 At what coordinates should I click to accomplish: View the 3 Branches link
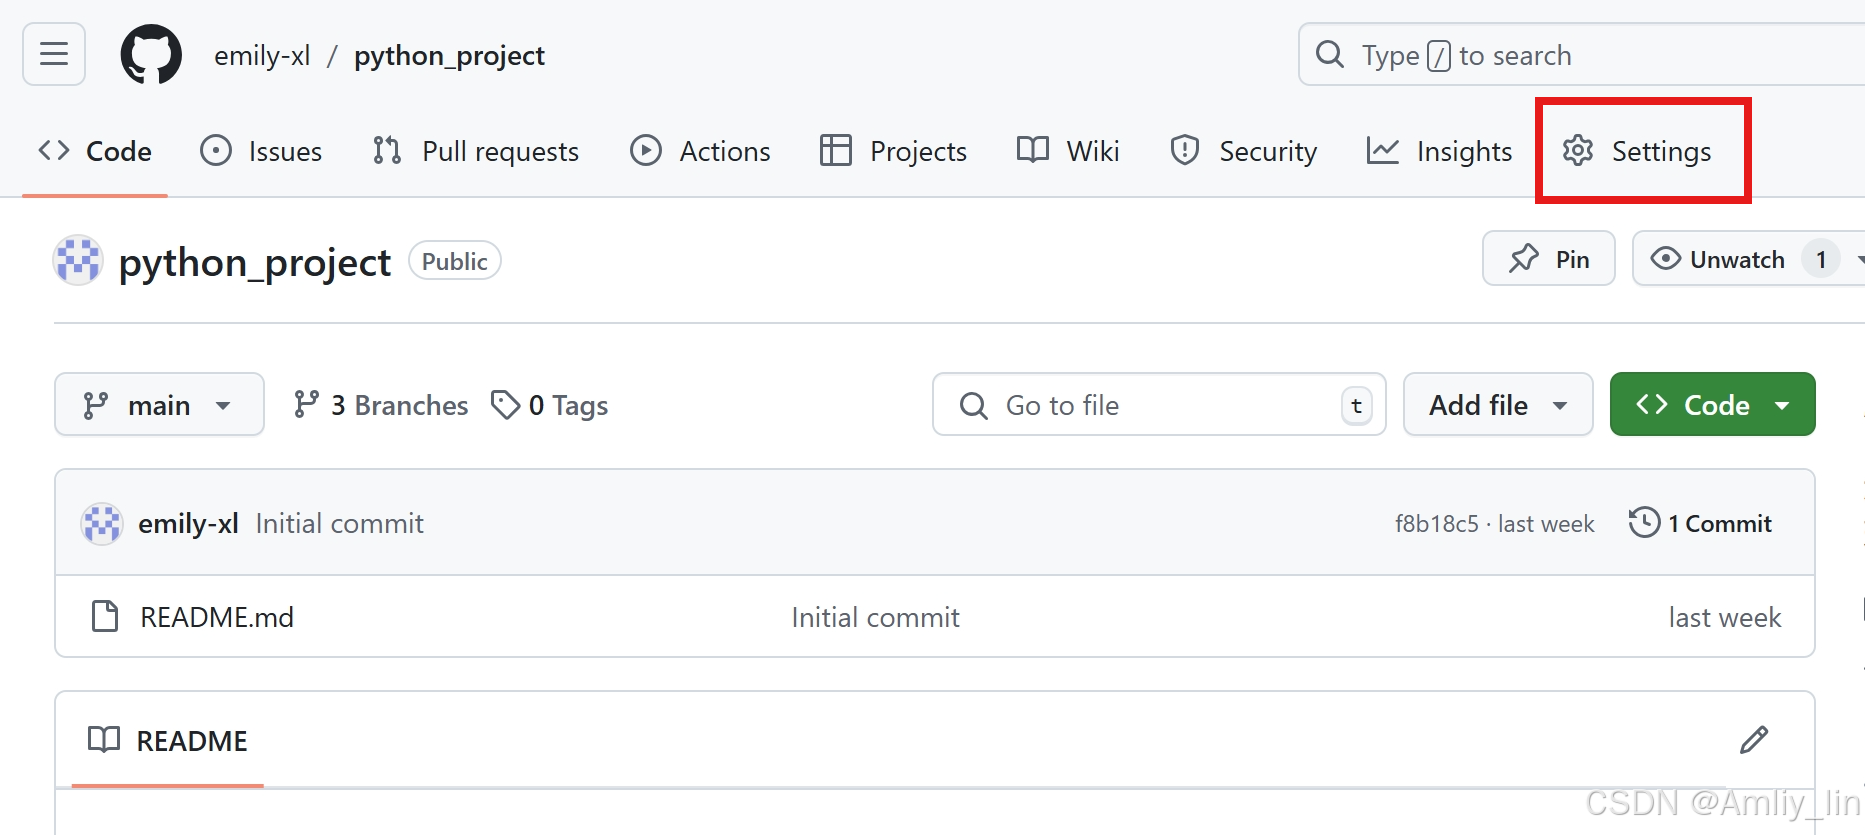point(381,405)
